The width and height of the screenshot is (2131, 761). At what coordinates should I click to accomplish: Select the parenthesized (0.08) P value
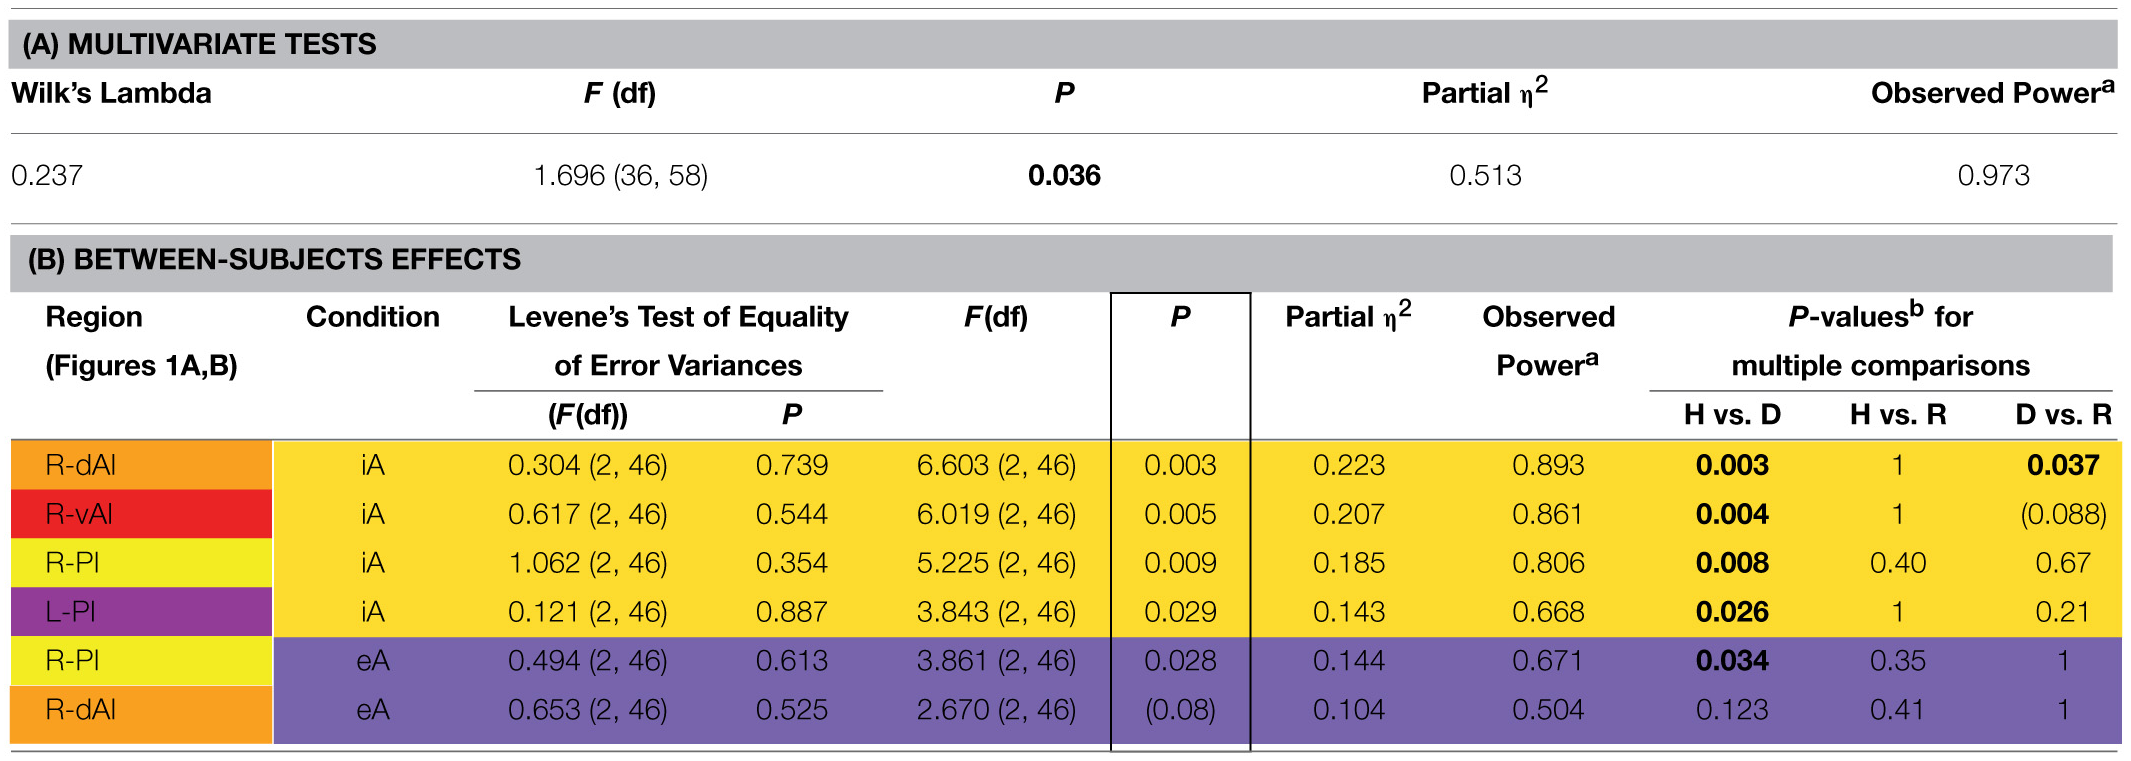coord(1180,710)
